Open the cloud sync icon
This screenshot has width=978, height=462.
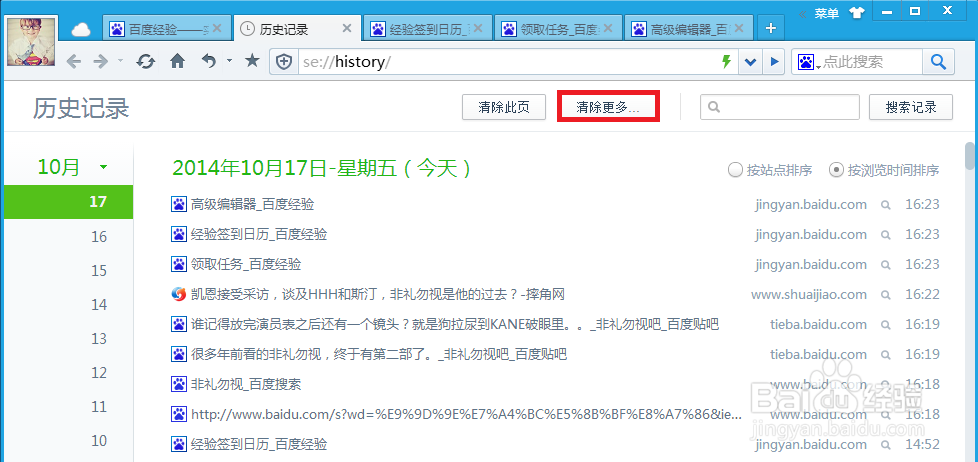(x=80, y=29)
